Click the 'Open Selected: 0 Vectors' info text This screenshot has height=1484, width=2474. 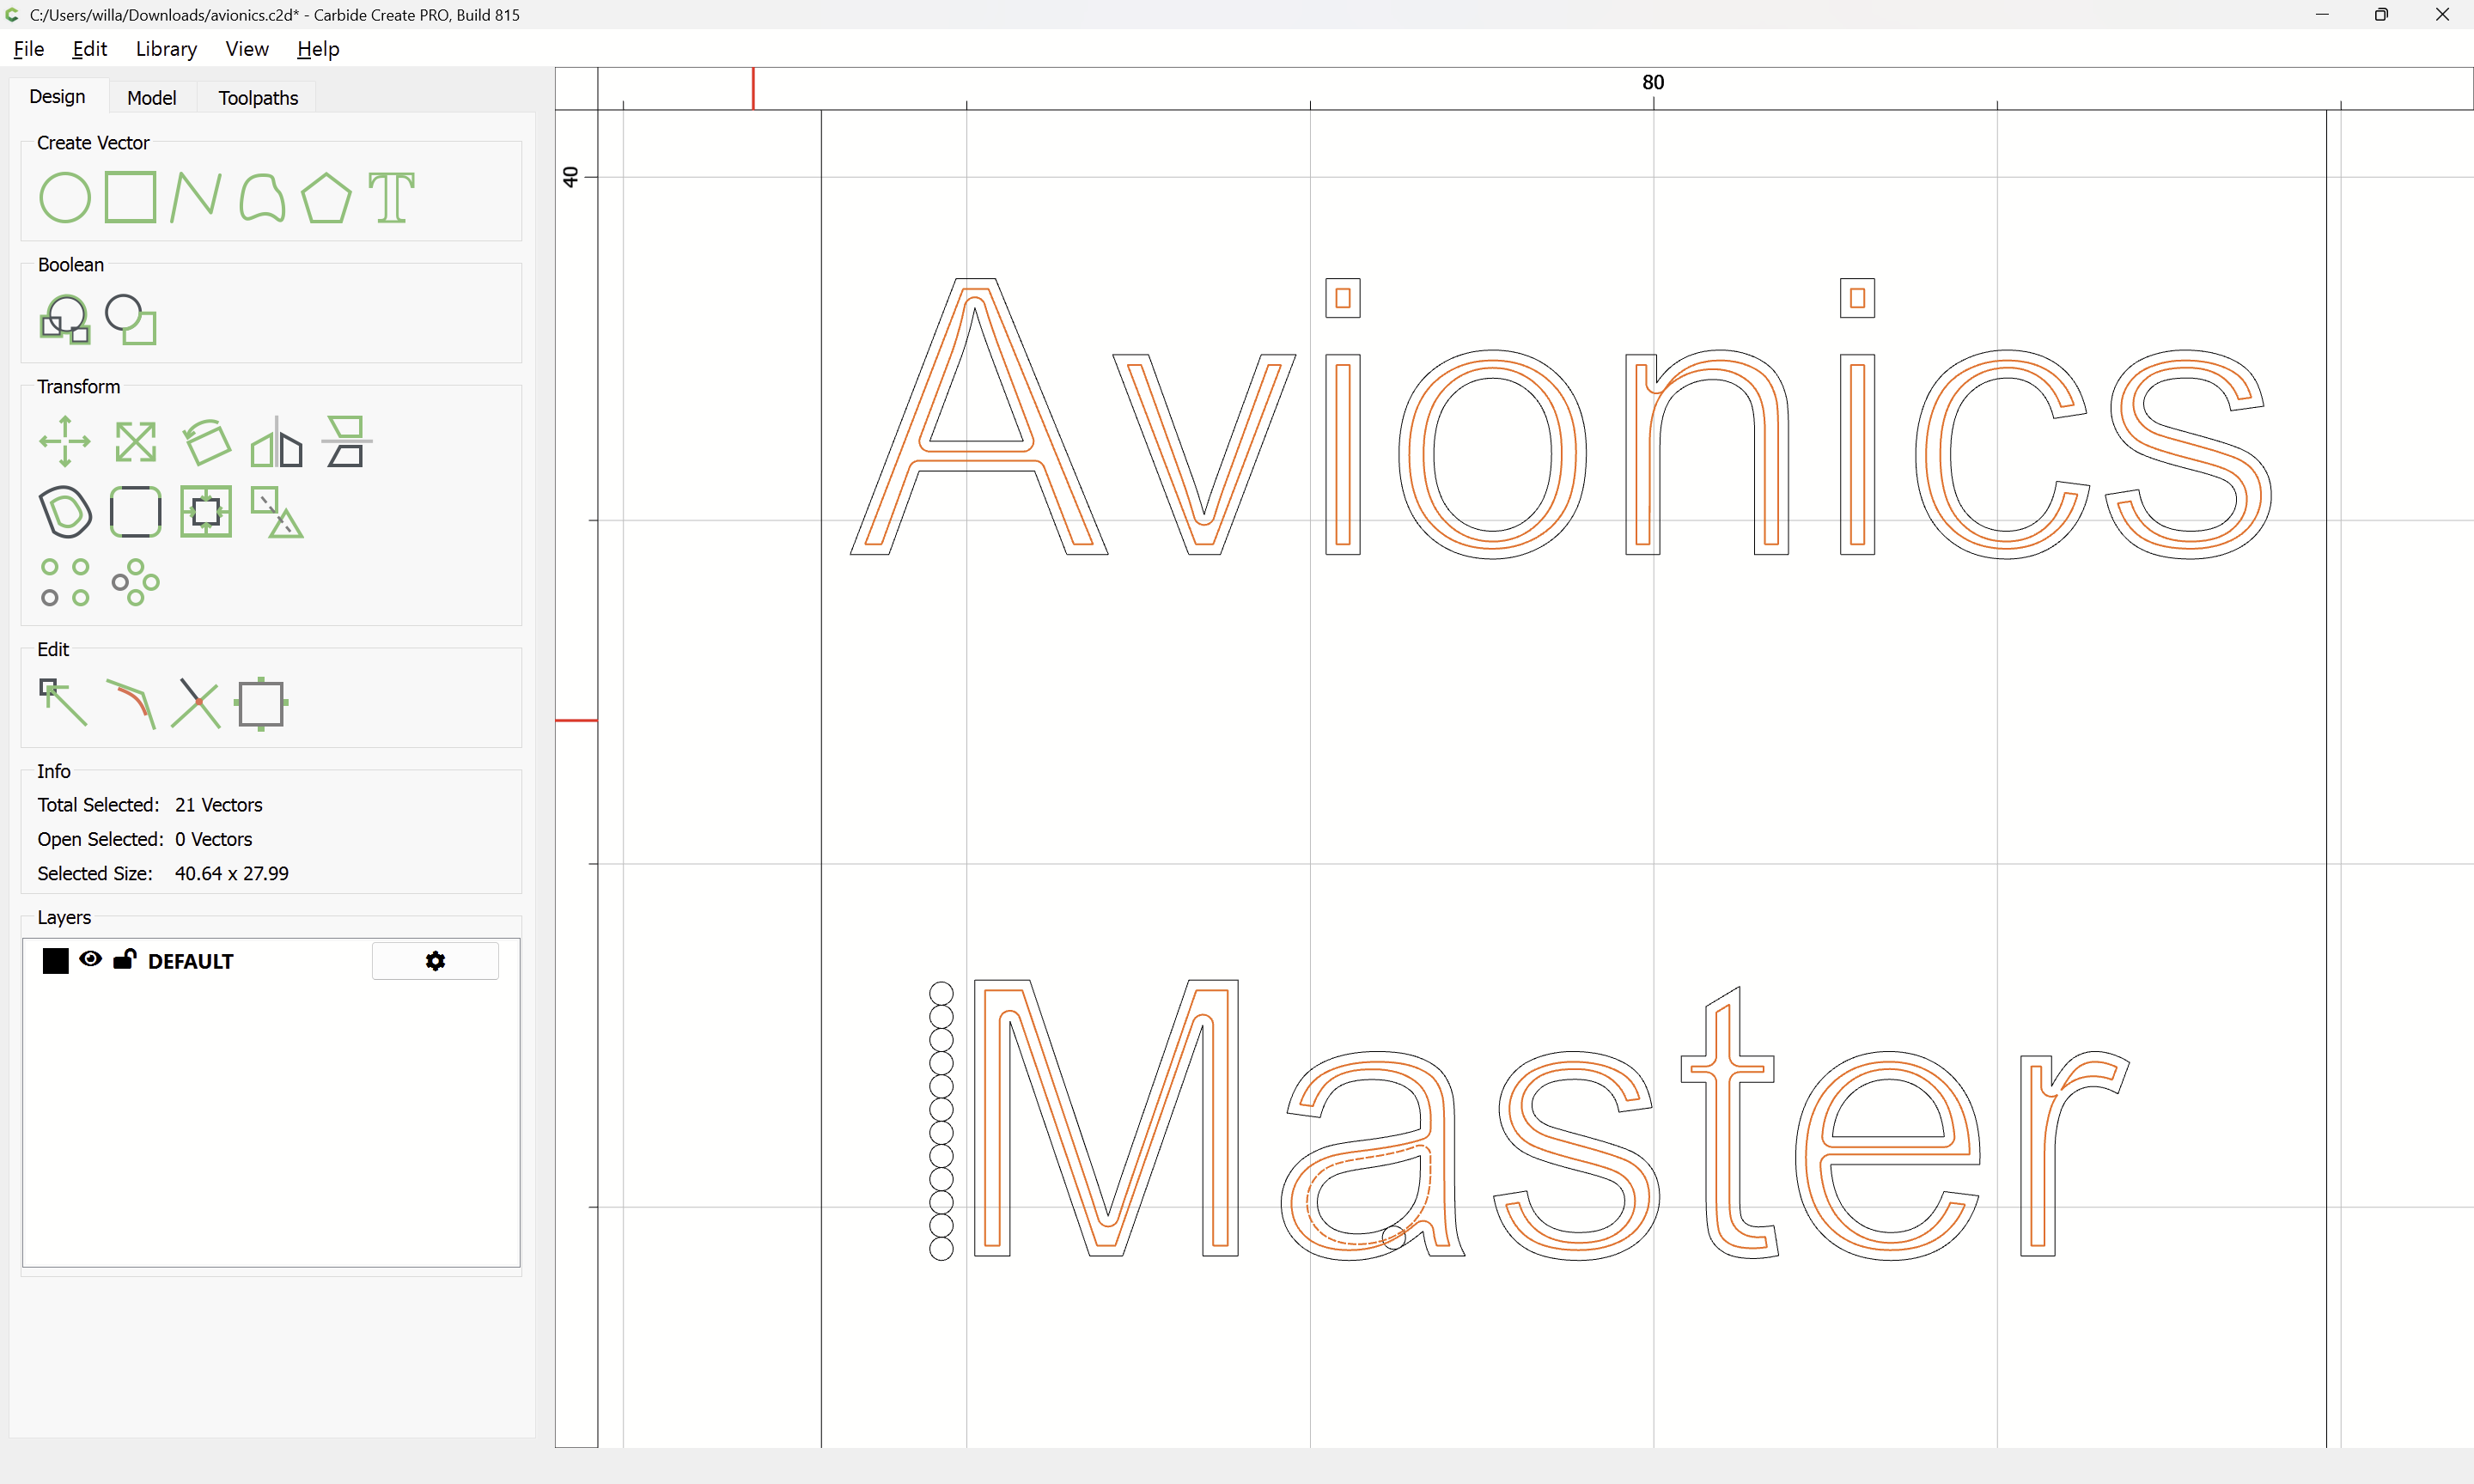145,839
